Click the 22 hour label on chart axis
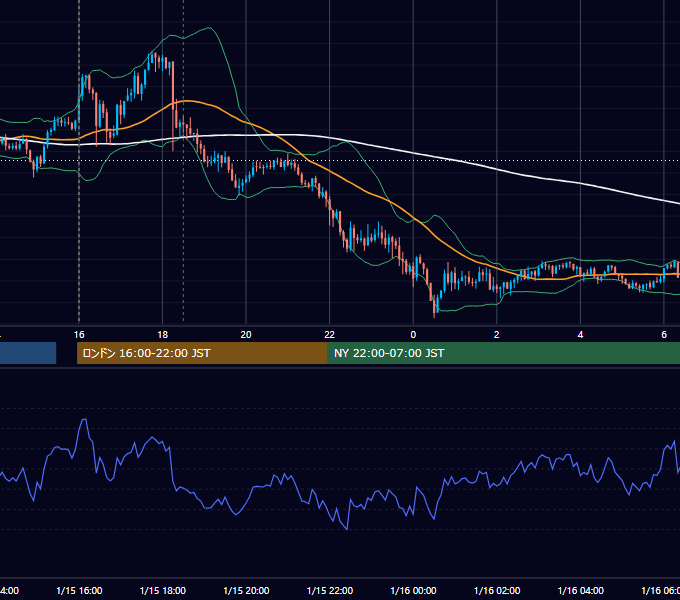The image size is (680, 600). tap(330, 335)
